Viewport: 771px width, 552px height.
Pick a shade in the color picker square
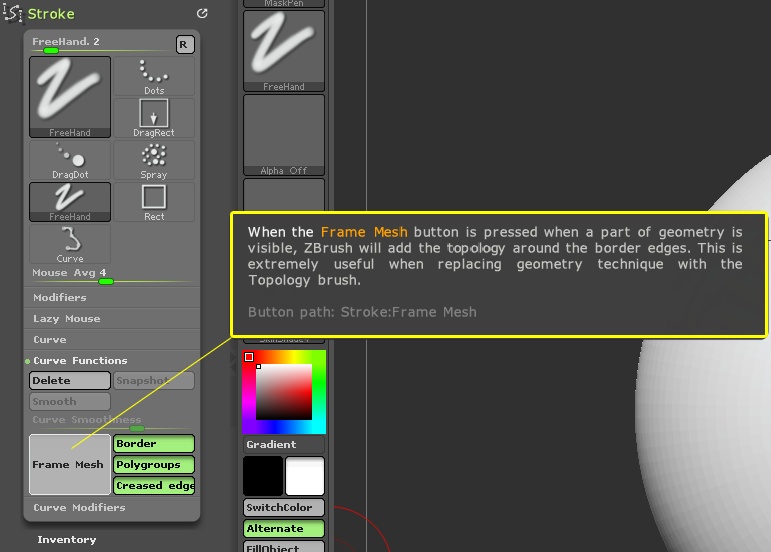(x=284, y=392)
